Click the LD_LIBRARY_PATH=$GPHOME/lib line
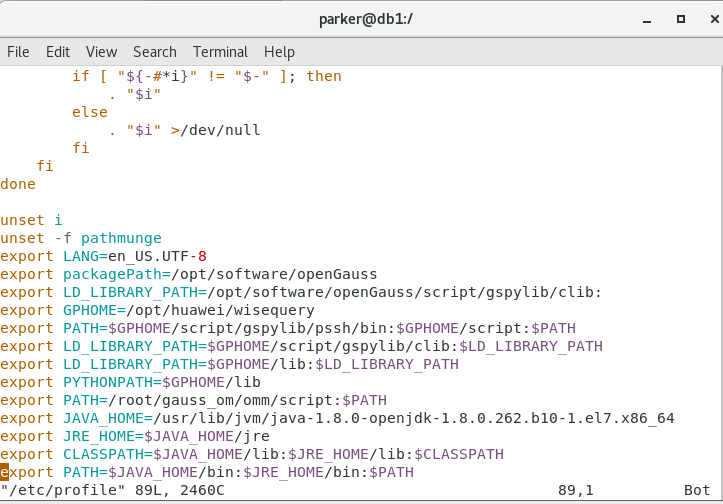This screenshot has height=504, width=723. click(x=229, y=364)
